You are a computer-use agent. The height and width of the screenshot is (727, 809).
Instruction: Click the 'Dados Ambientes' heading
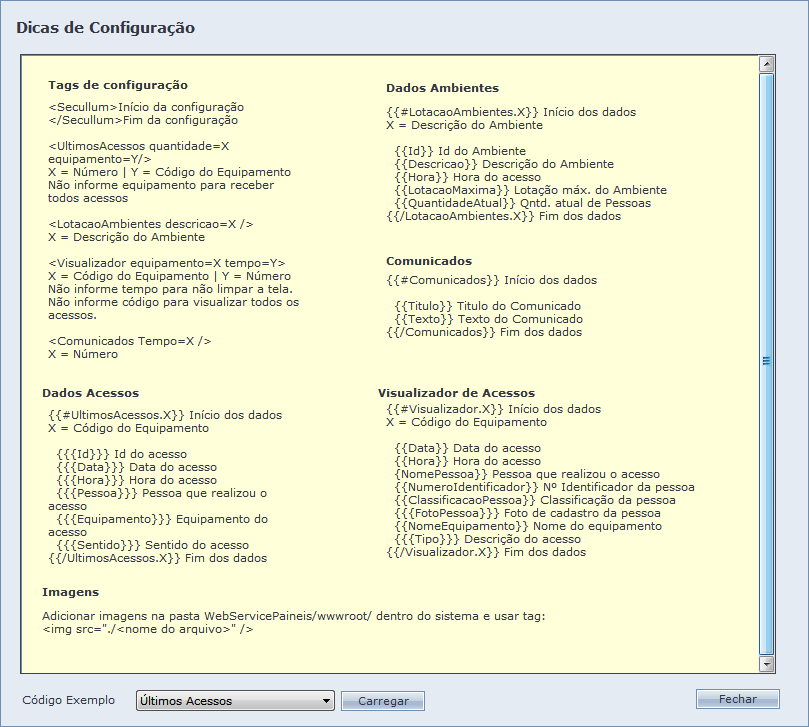[442, 88]
